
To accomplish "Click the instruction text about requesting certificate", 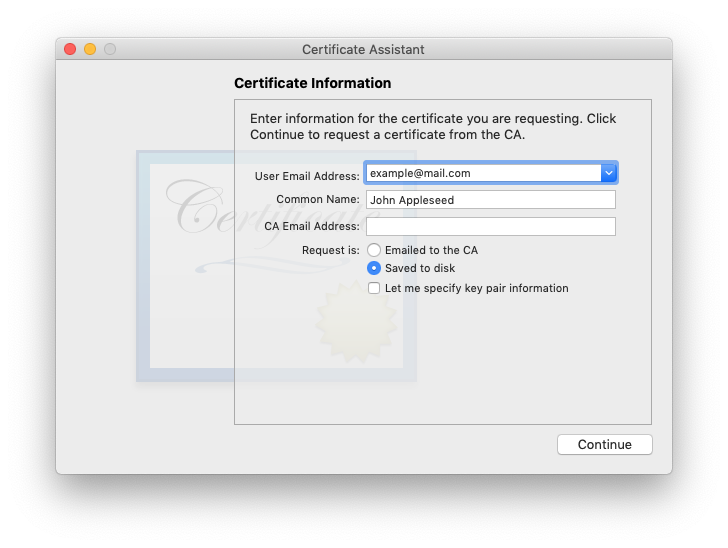I will click(x=433, y=126).
